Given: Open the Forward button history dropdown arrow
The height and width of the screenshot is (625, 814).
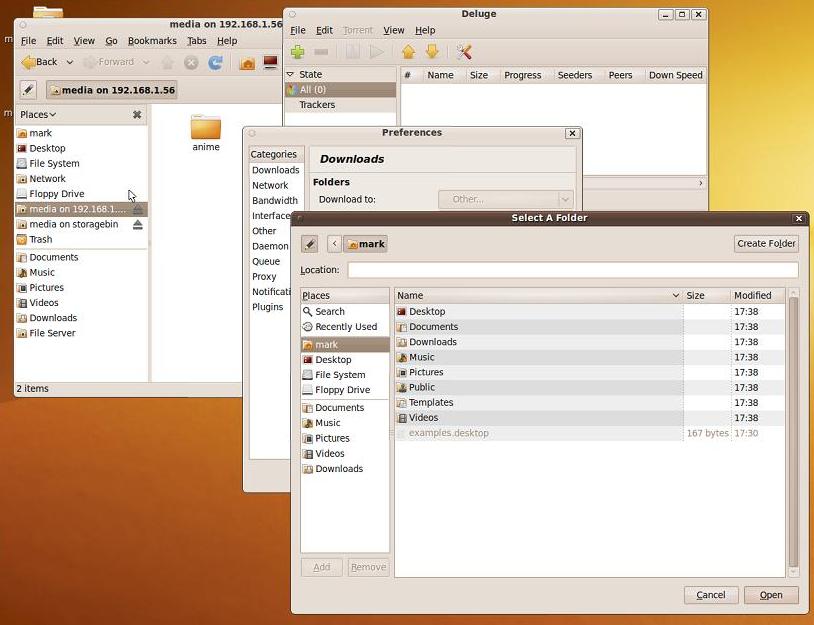Looking at the screenshot, I should pyautogui.click(x=146, y=62).
